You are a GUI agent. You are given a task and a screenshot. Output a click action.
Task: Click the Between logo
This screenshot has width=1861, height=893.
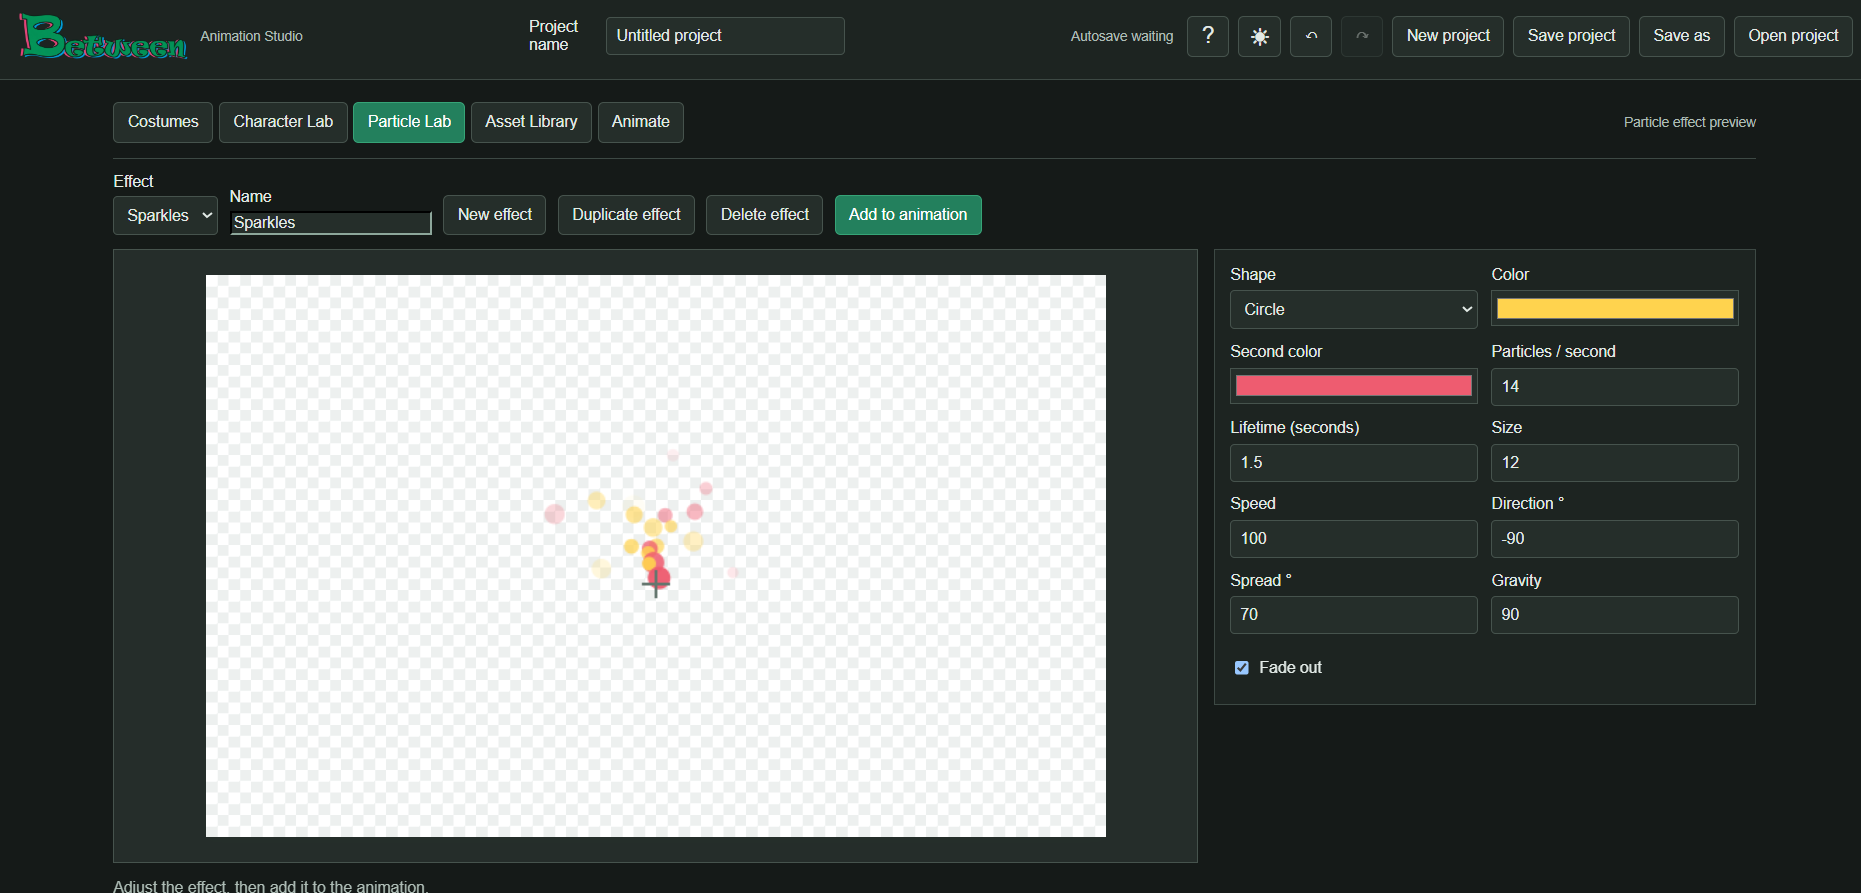[x=103, y=37]
